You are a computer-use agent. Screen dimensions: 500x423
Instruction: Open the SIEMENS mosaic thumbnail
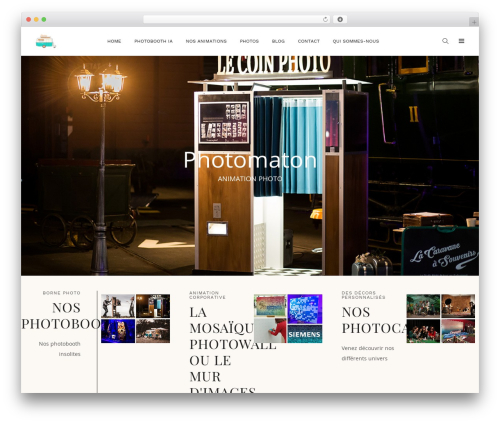pyautogui.click(x=305, y=334)
